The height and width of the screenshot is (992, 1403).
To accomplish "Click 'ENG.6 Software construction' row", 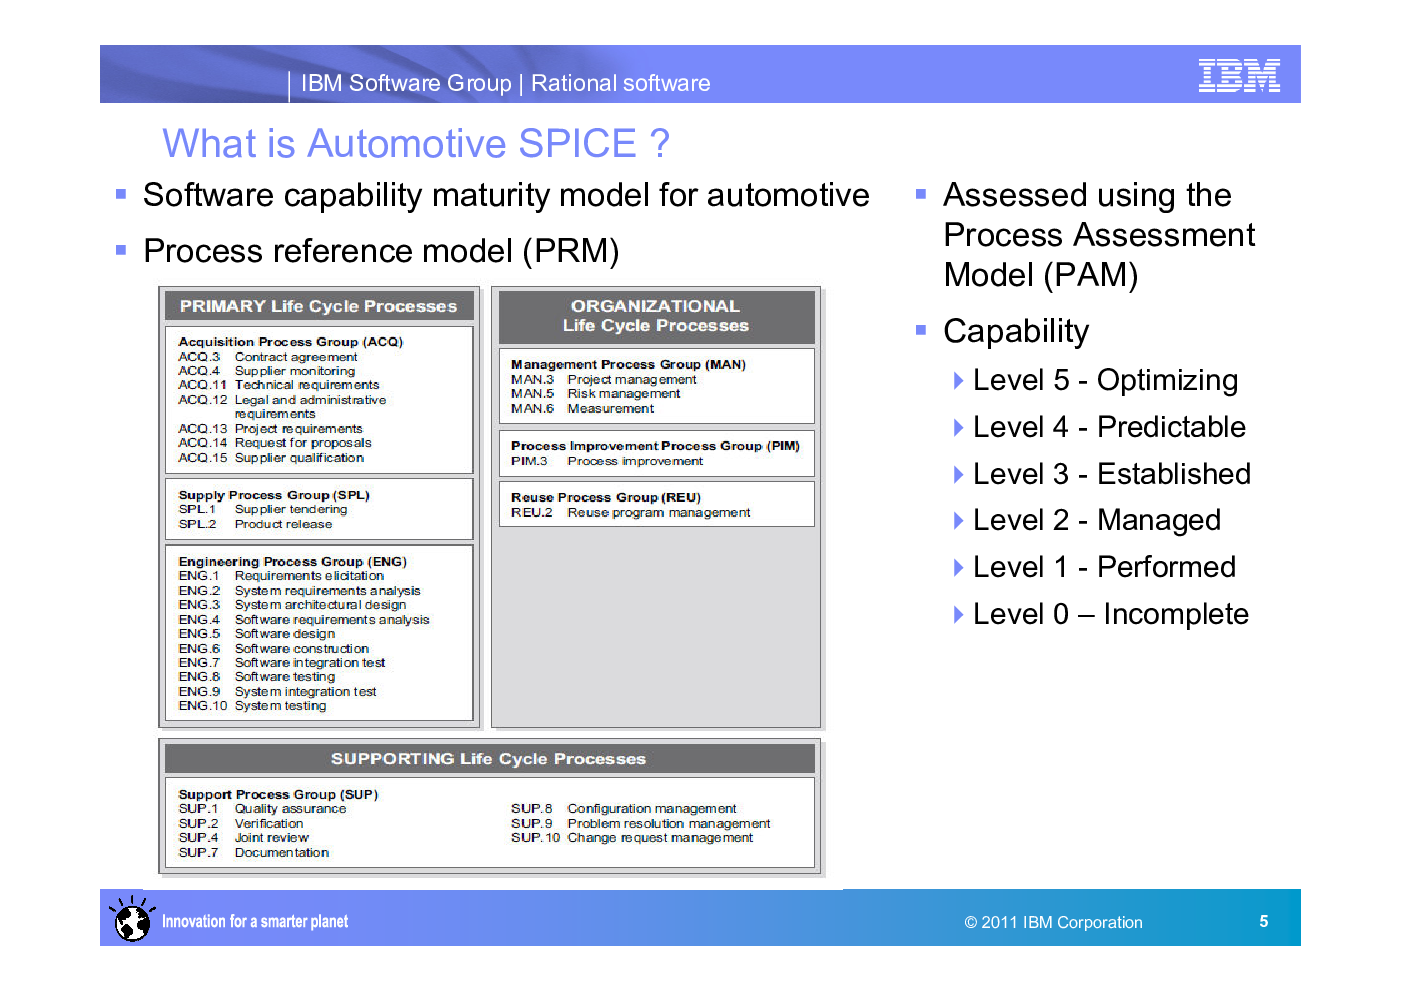I will 273,649.
